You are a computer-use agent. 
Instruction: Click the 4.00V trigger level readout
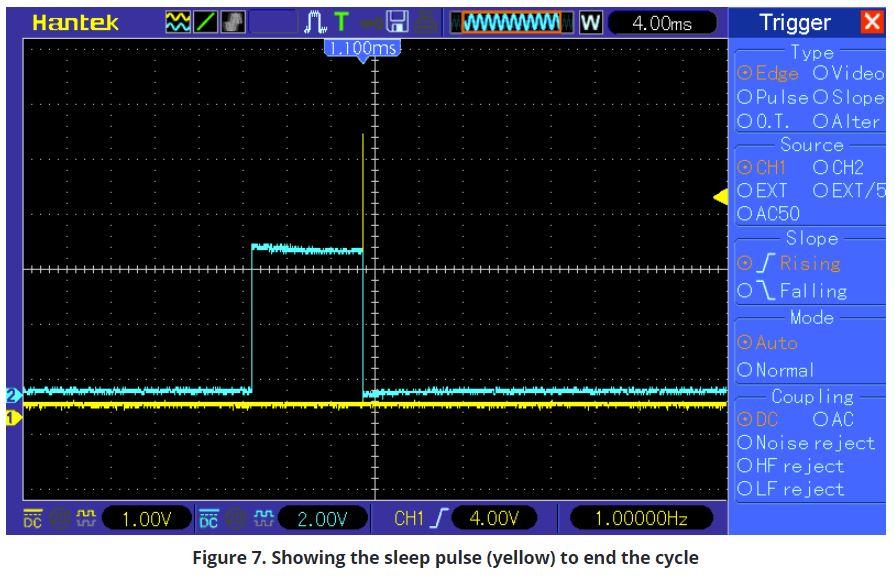[x=494, y=519]
